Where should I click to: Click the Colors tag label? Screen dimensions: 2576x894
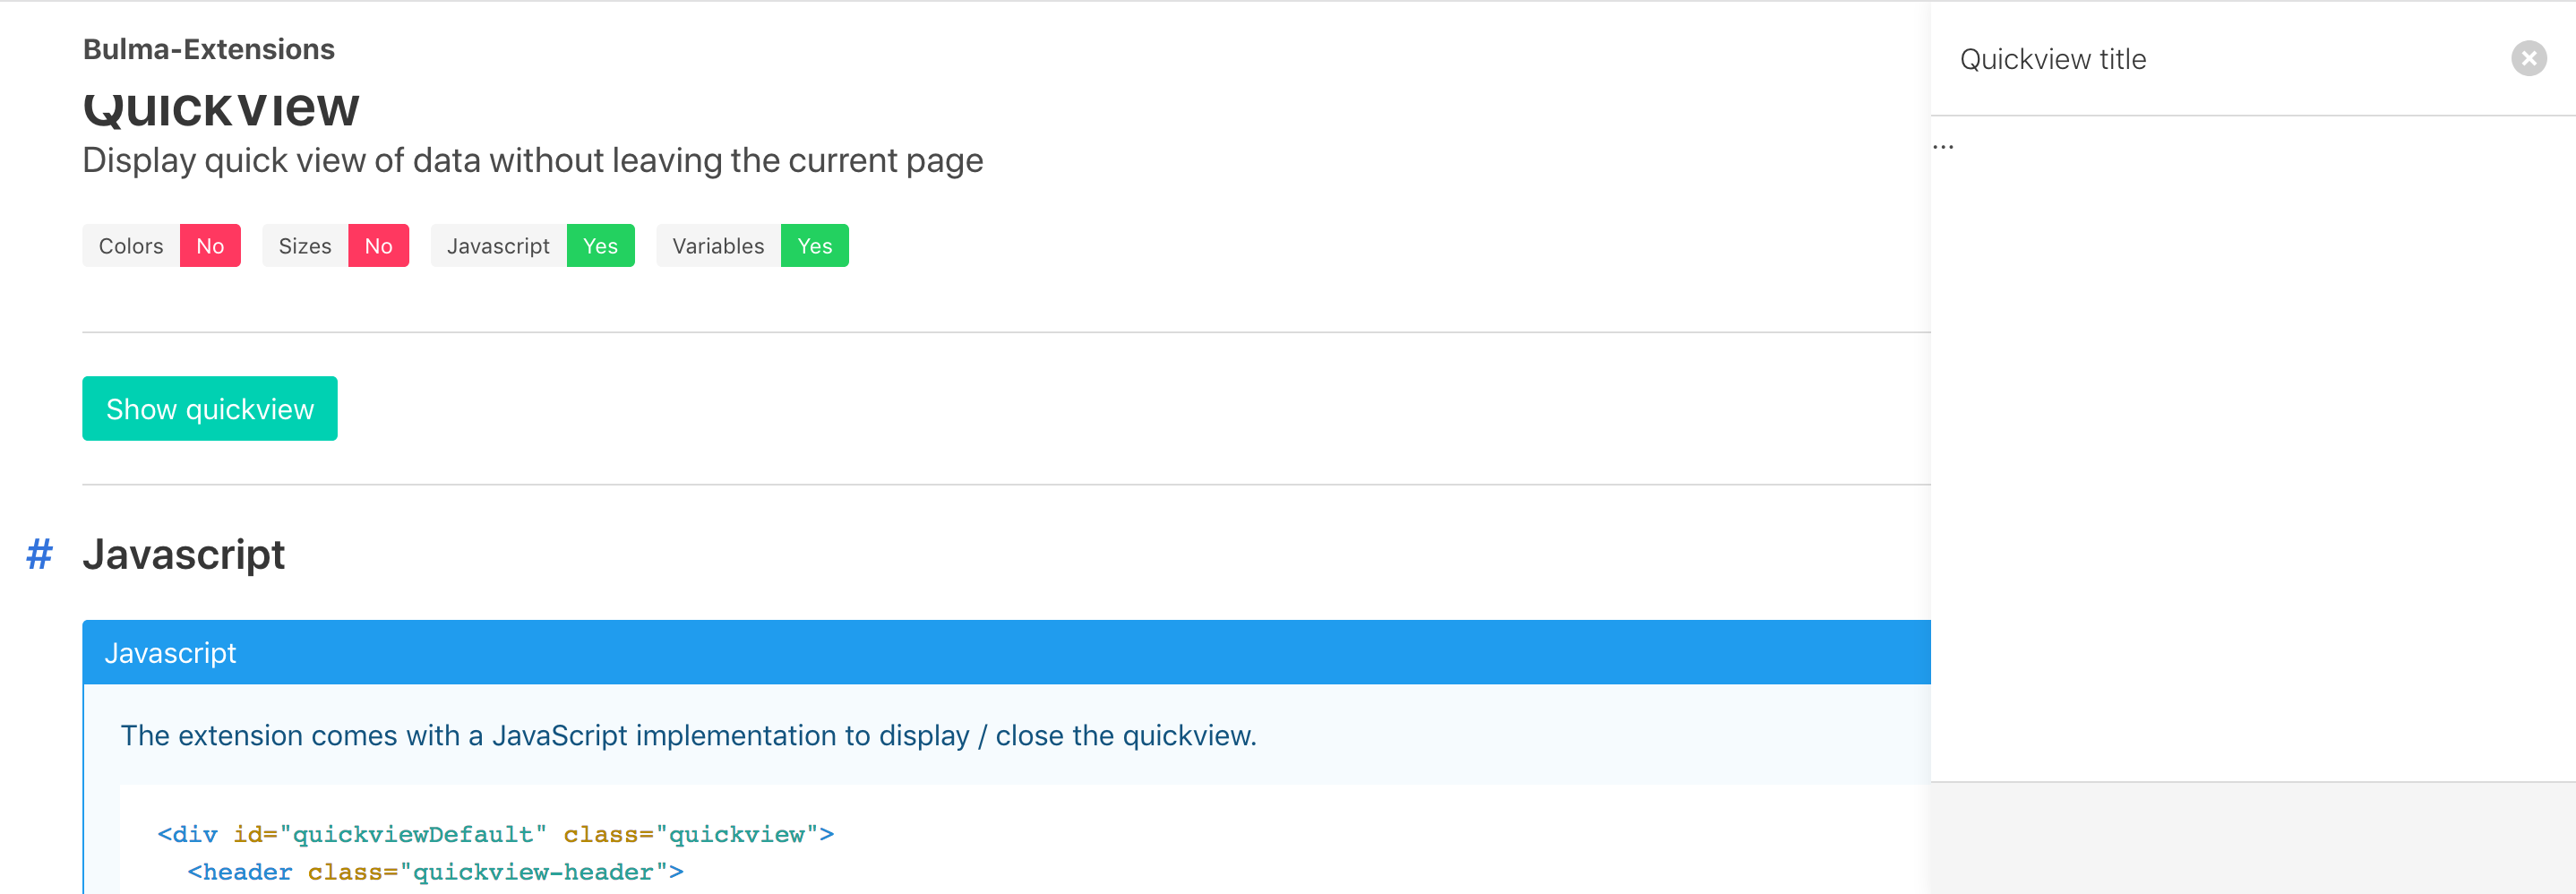pos(131,246)
